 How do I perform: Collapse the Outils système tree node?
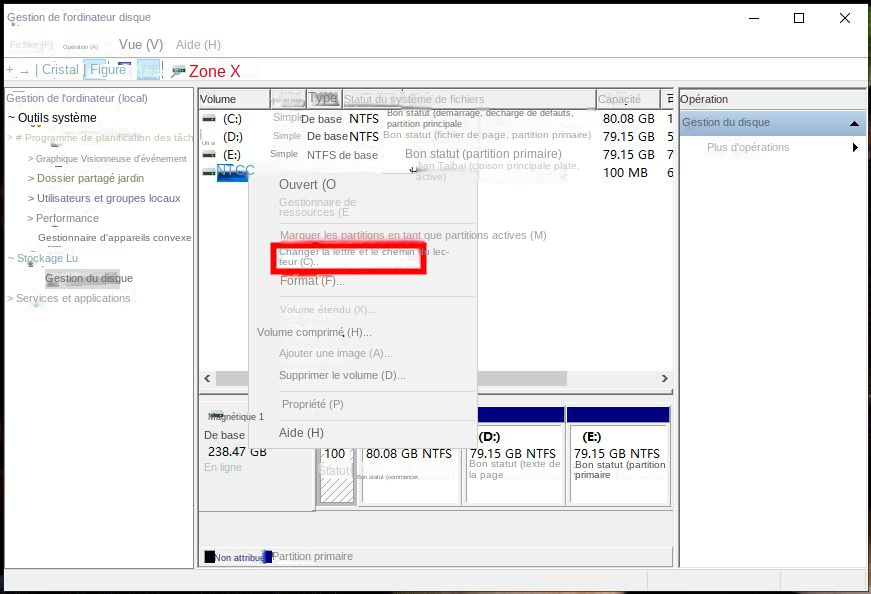[12, 118]
